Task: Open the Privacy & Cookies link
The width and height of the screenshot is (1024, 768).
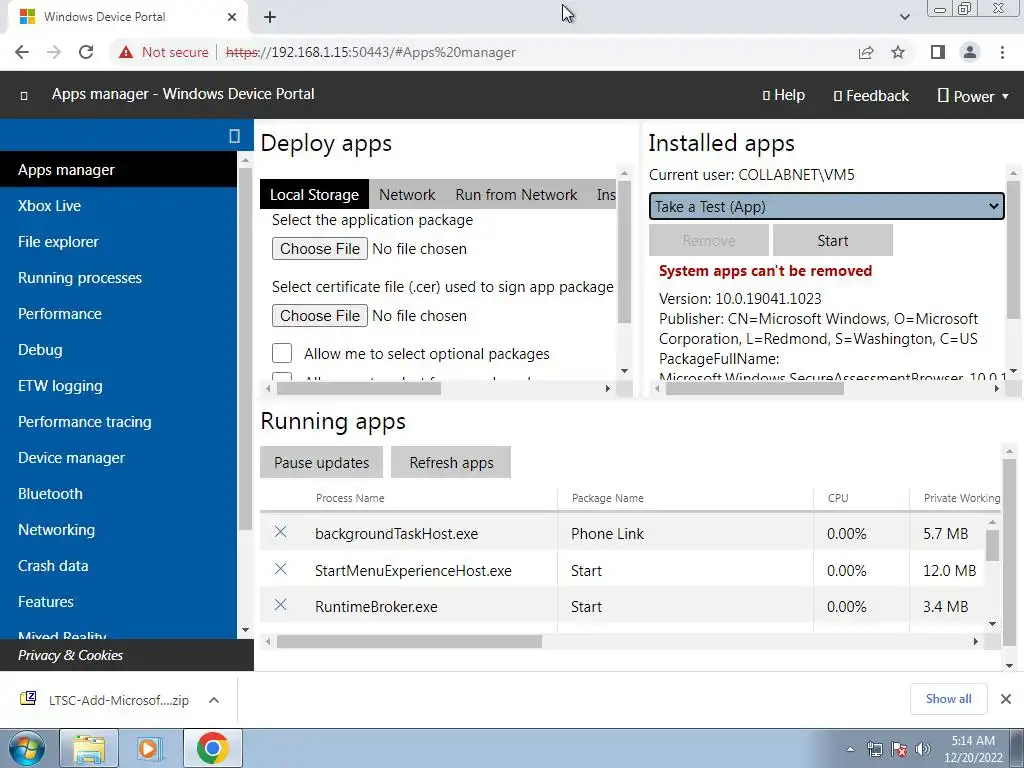Action: pos(71,655)
